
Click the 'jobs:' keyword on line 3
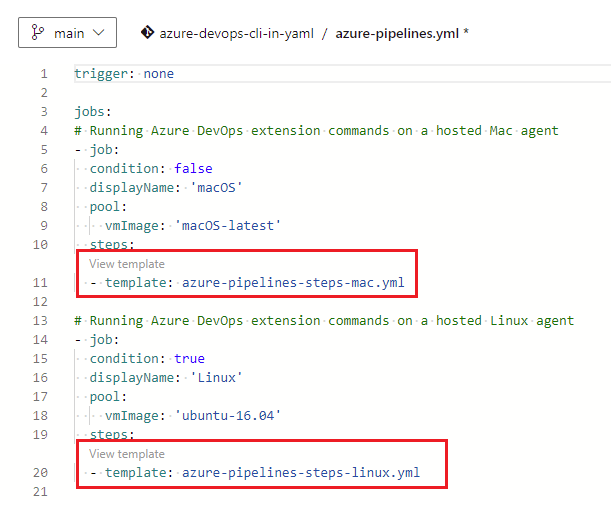pyautogui.click(x=93, y=112)
